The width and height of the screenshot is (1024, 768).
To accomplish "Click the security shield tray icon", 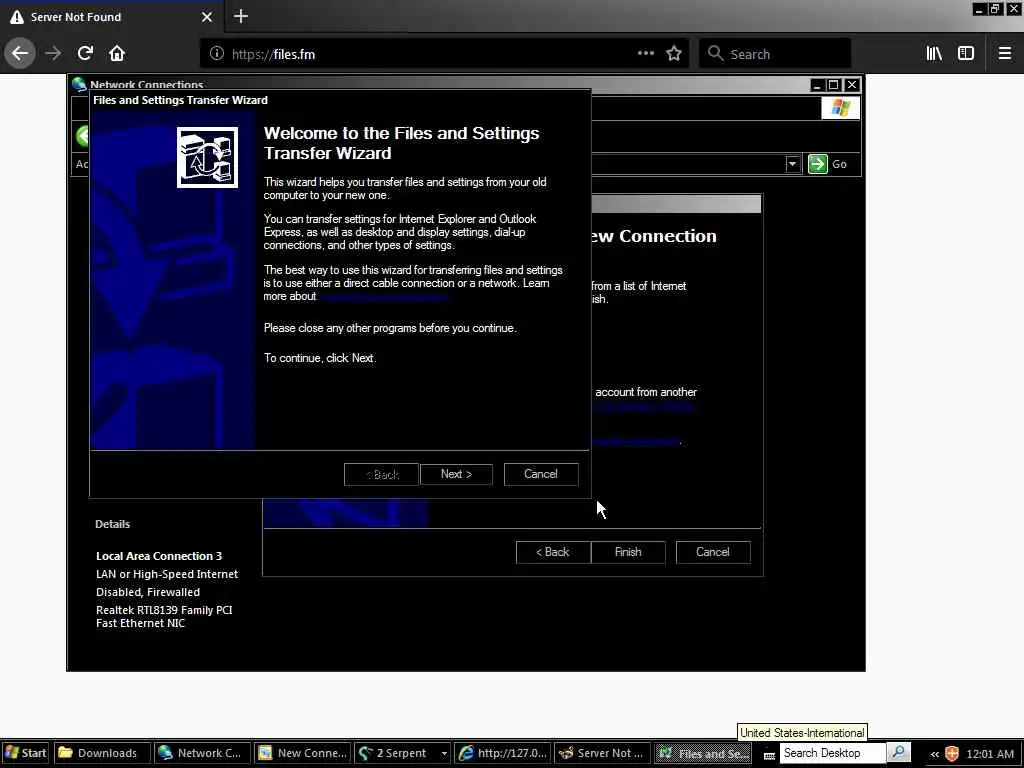I will [x=952, y=754].
